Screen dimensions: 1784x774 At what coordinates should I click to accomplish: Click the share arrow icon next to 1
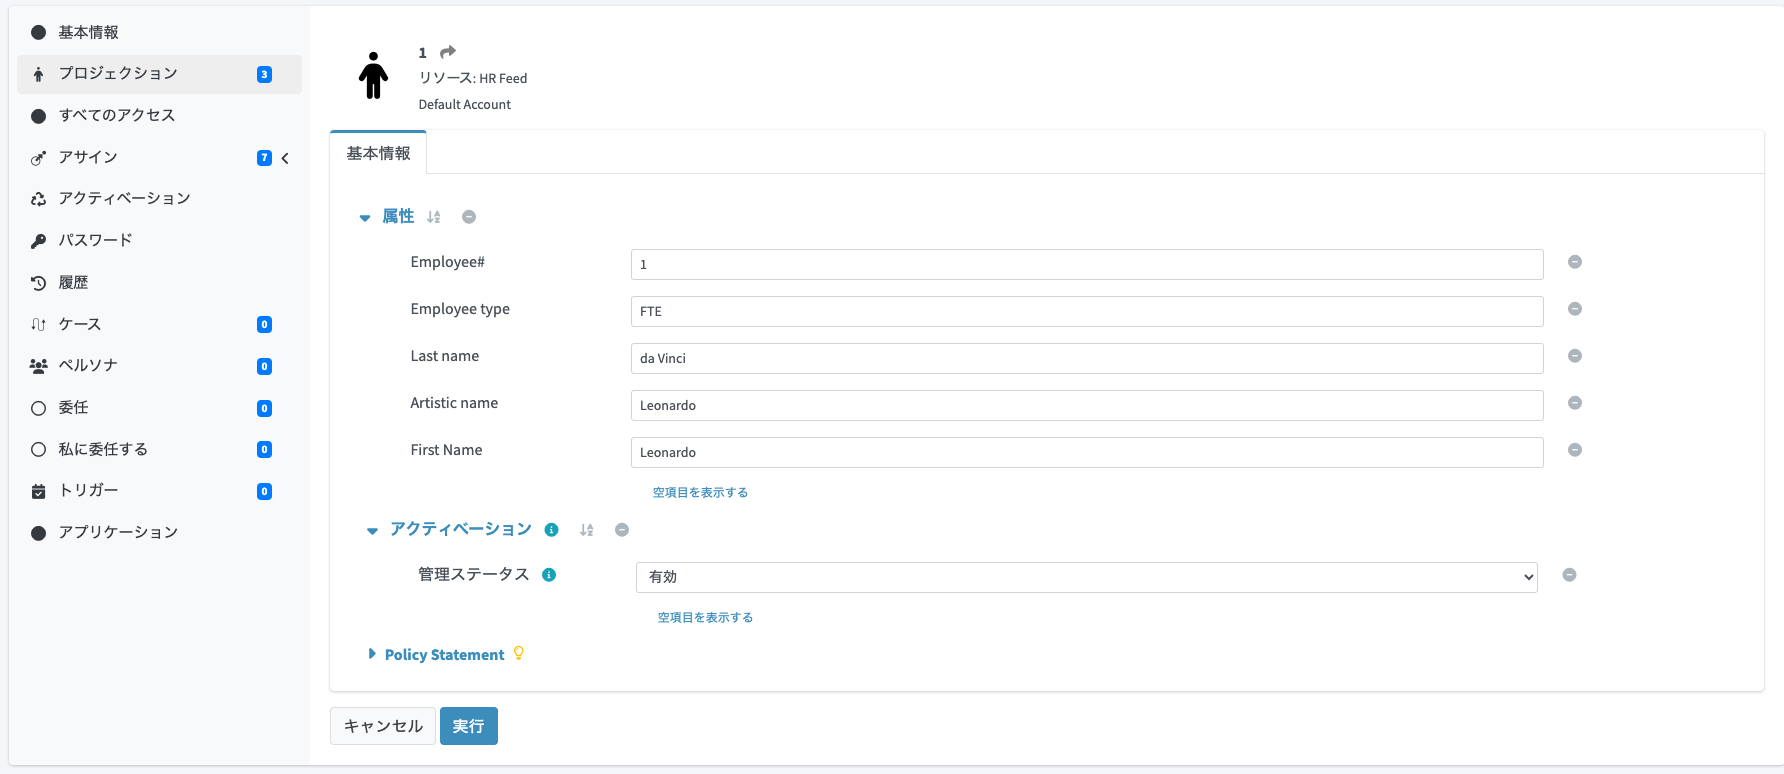point(448,52)
